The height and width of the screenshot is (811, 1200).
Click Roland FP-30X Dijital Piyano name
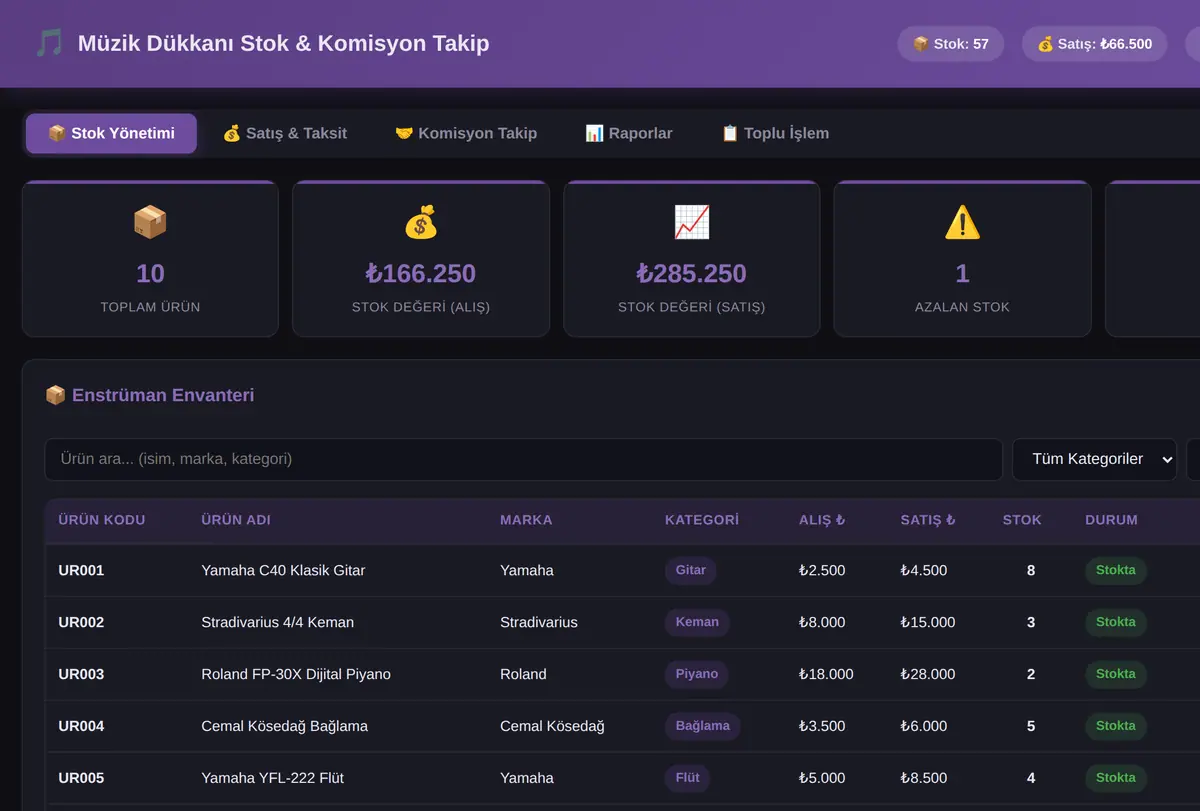pyautogui.click(x=296, y=674)
